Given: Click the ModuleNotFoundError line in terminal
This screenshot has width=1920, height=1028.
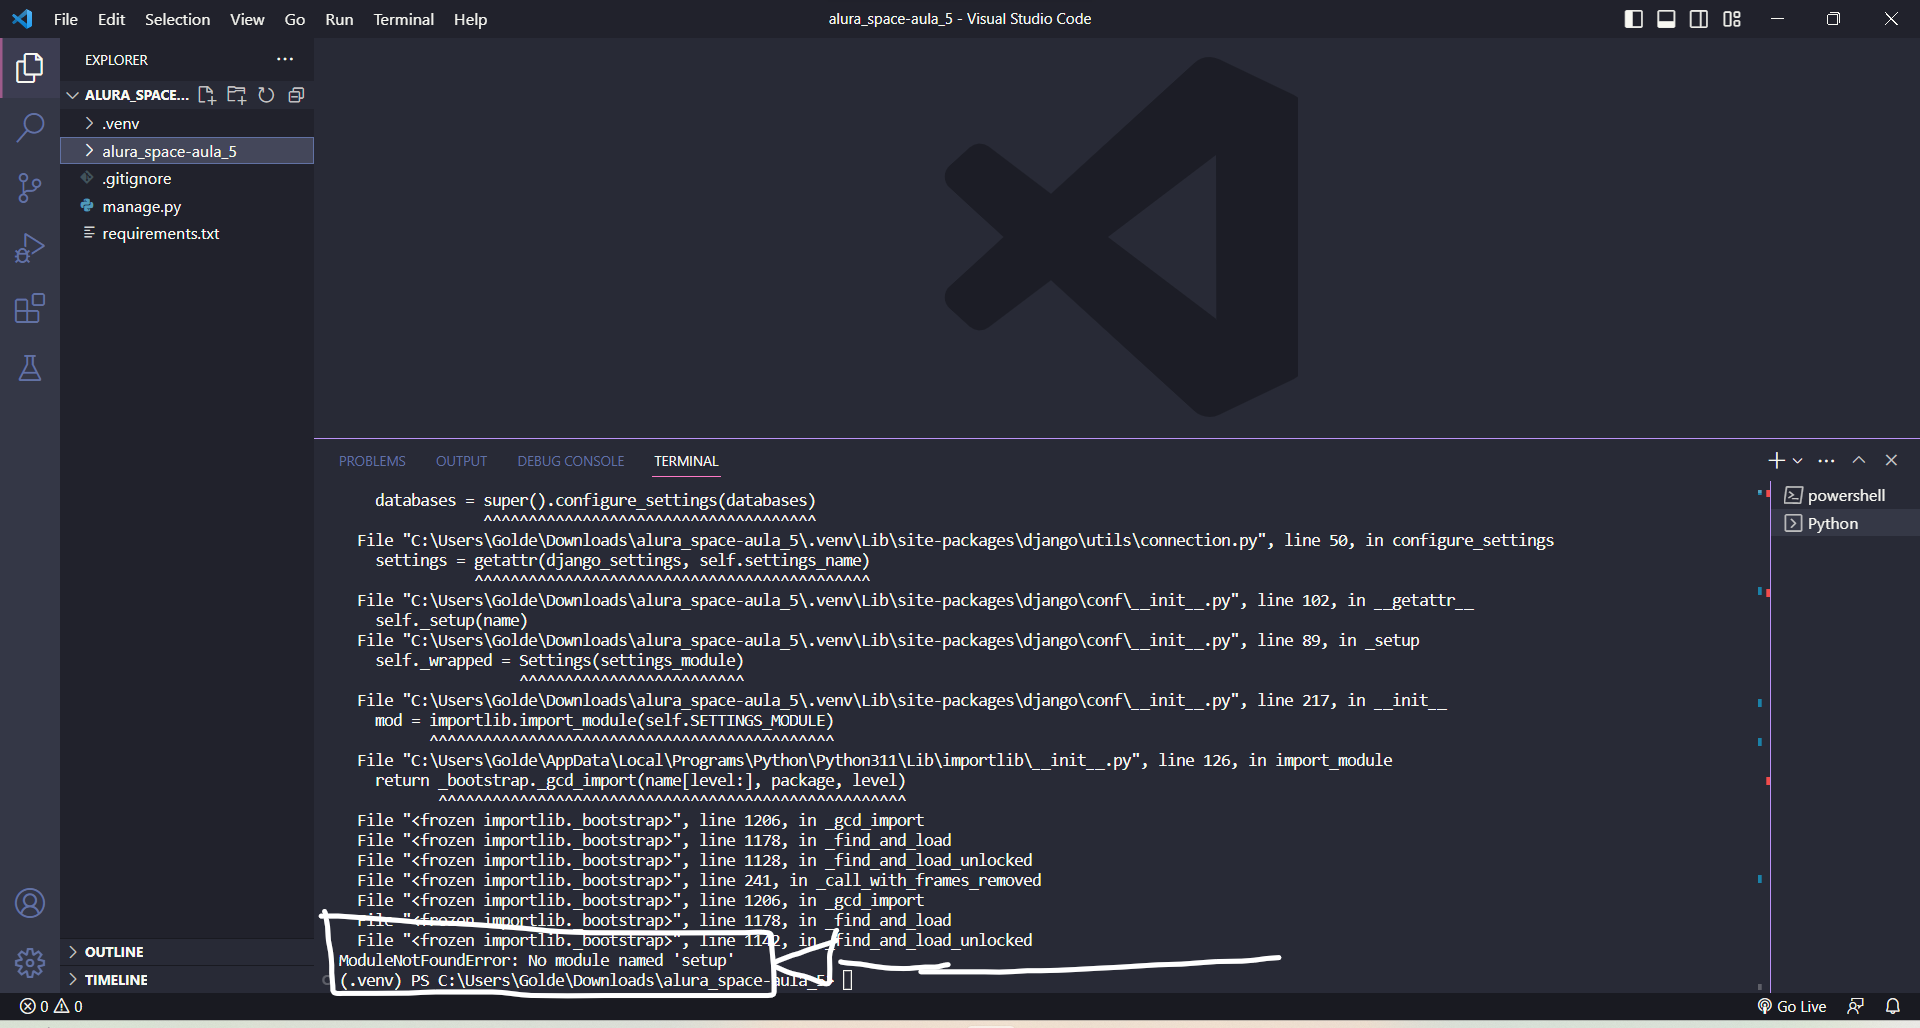Looking at the screenshot, I should (x=536, y=960).
